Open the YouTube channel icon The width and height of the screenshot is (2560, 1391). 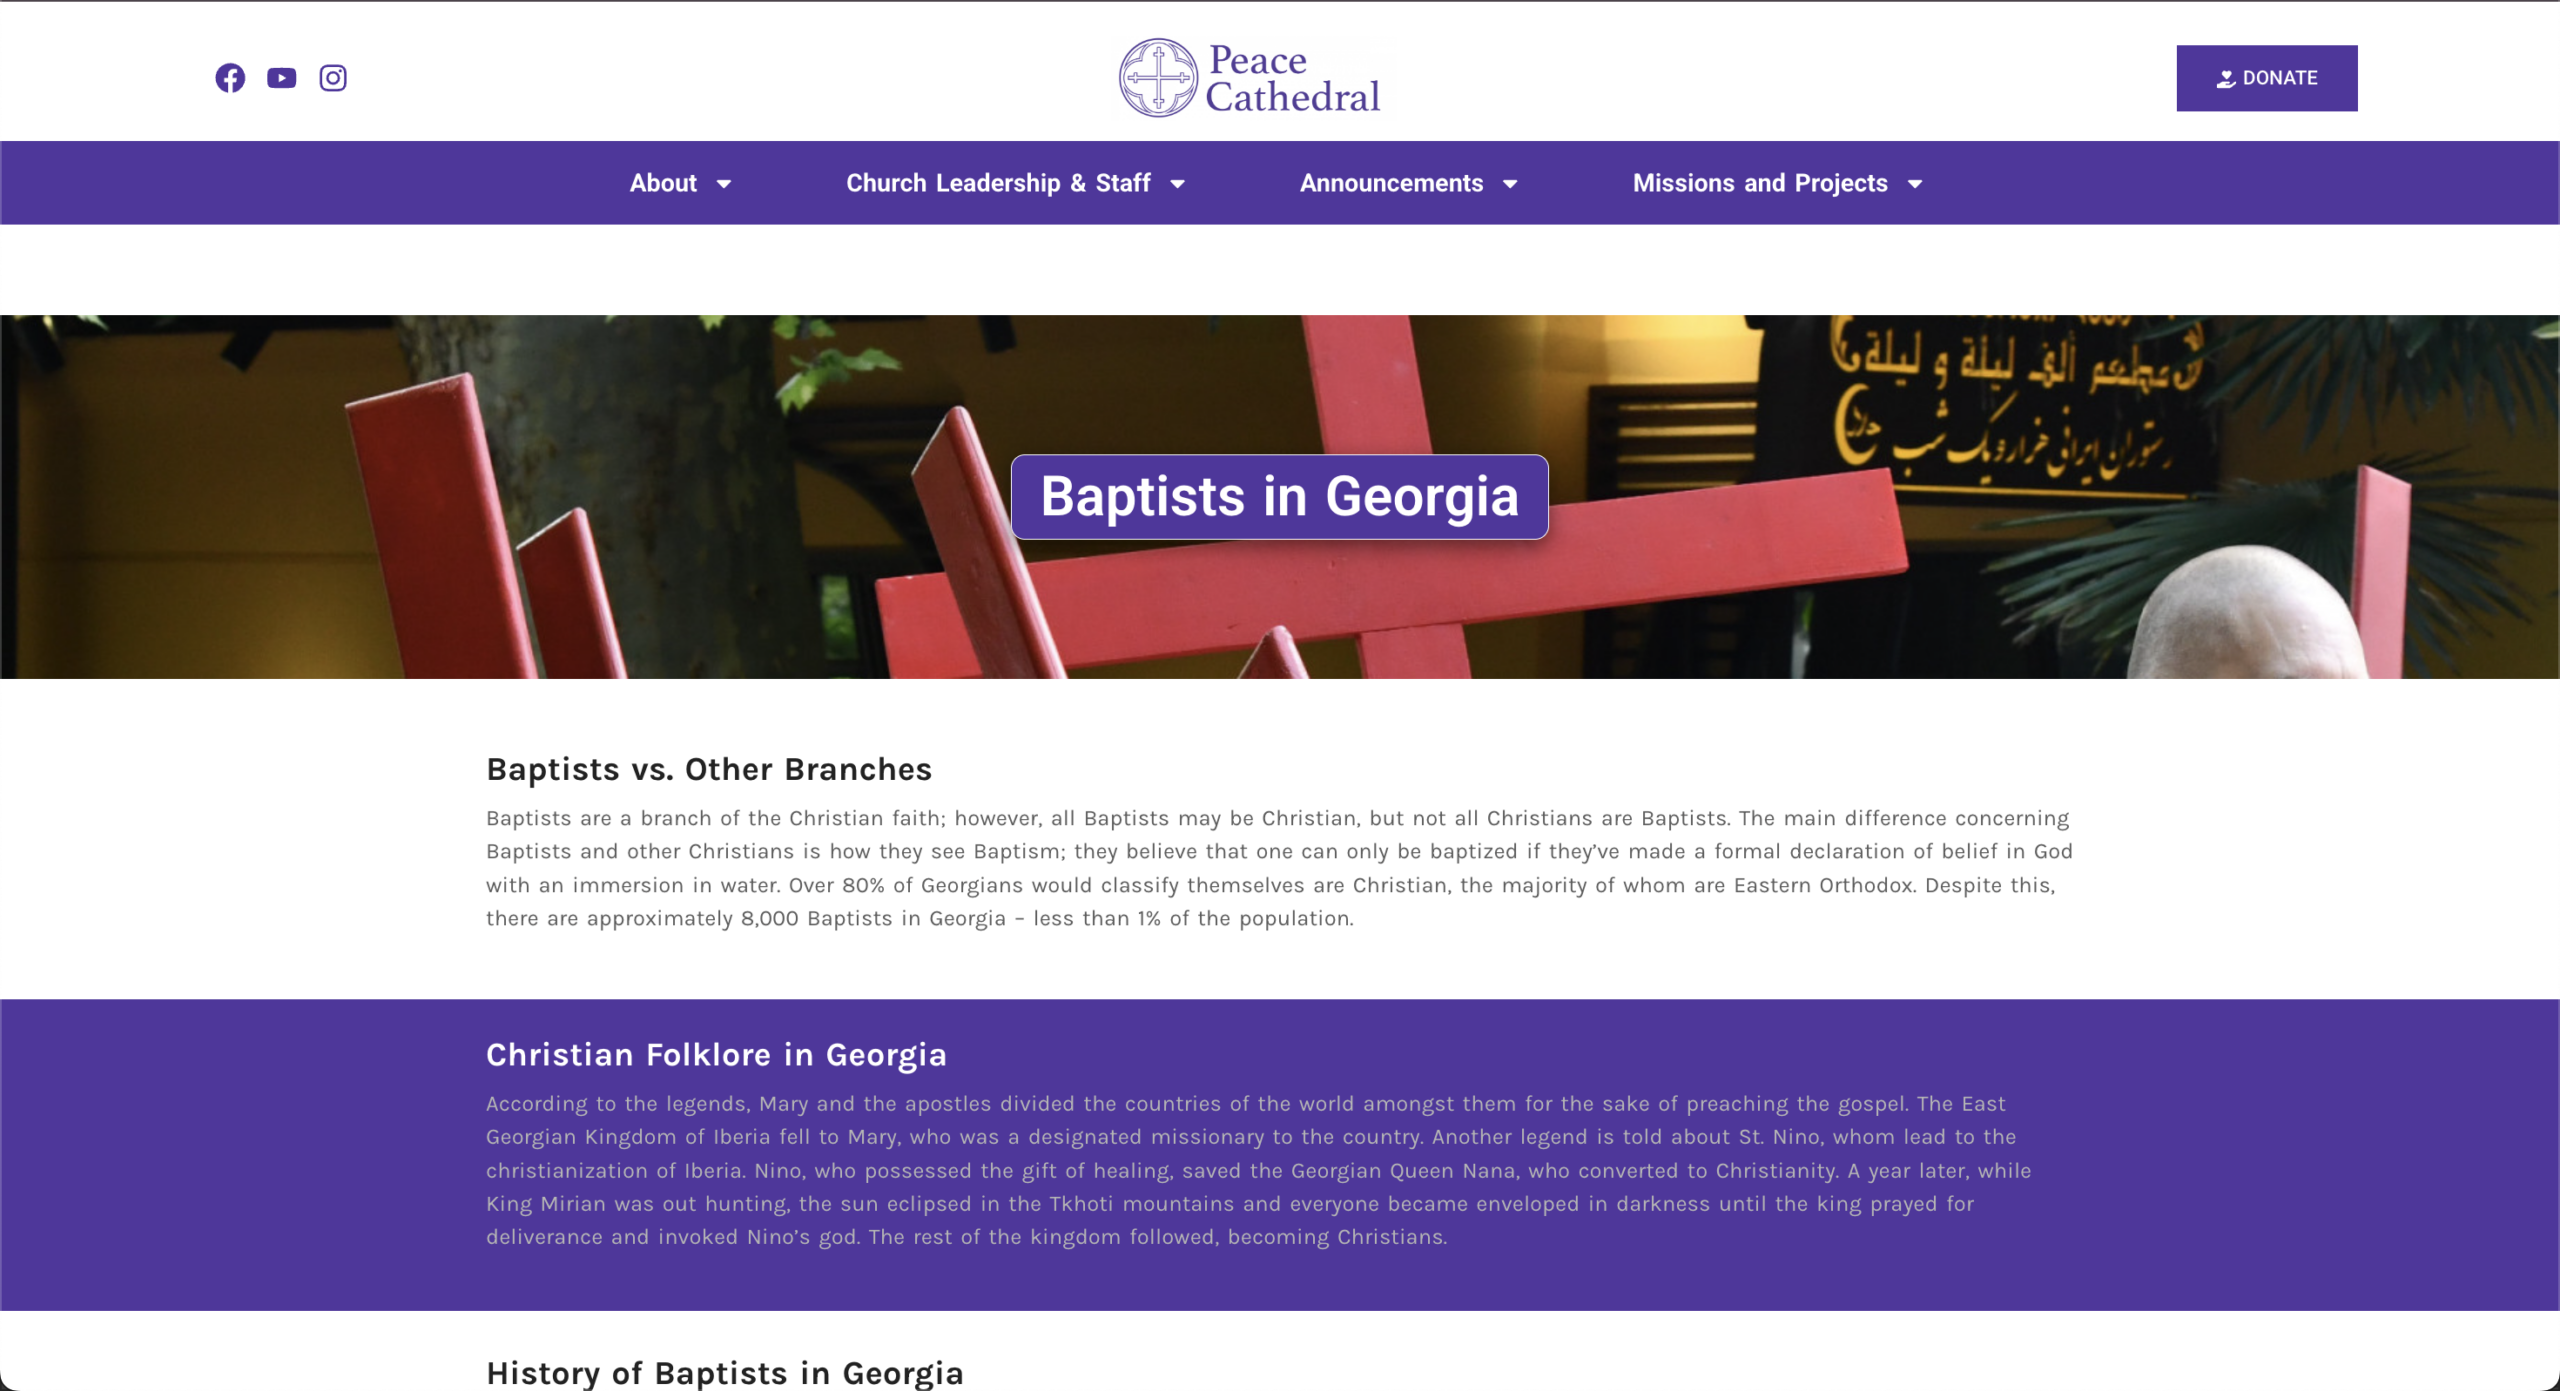[282, 78]
